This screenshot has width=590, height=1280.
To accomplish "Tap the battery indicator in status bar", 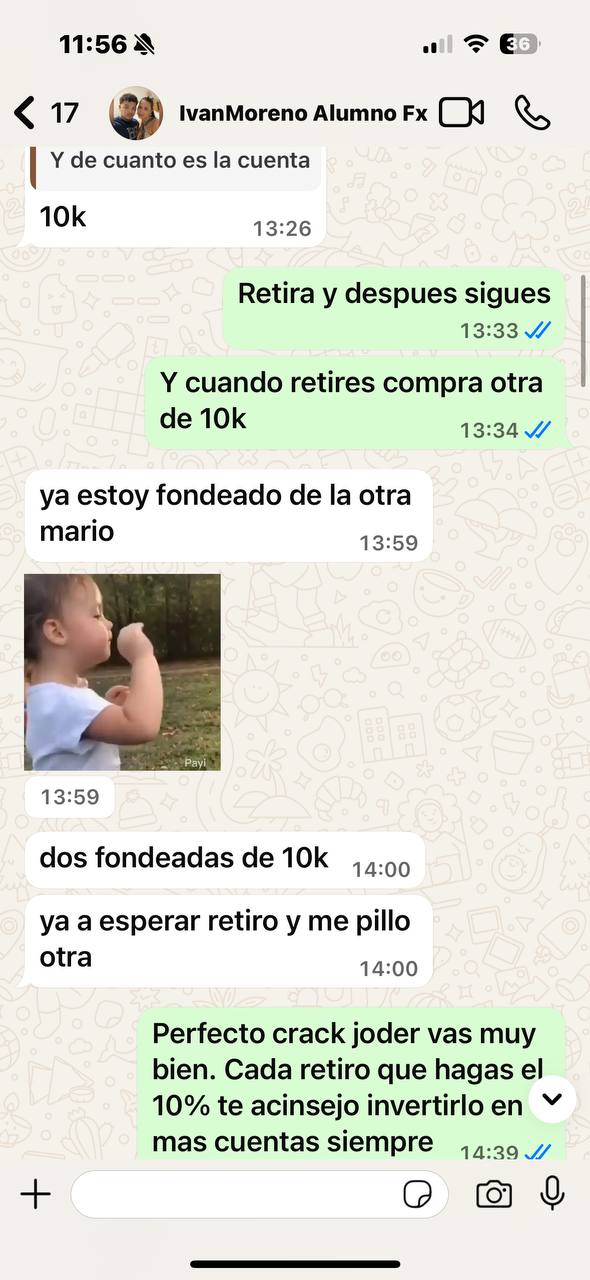I will [x=520, y=44].
